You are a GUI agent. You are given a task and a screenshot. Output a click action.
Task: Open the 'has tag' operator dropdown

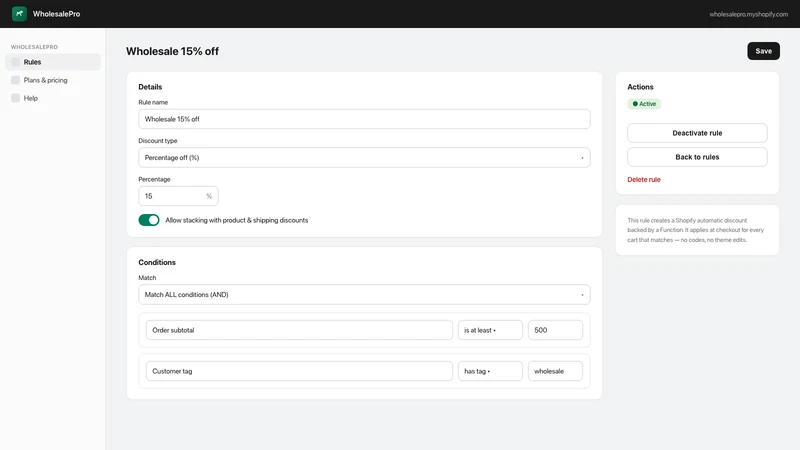pyautogui.click(x=490, y=371)
